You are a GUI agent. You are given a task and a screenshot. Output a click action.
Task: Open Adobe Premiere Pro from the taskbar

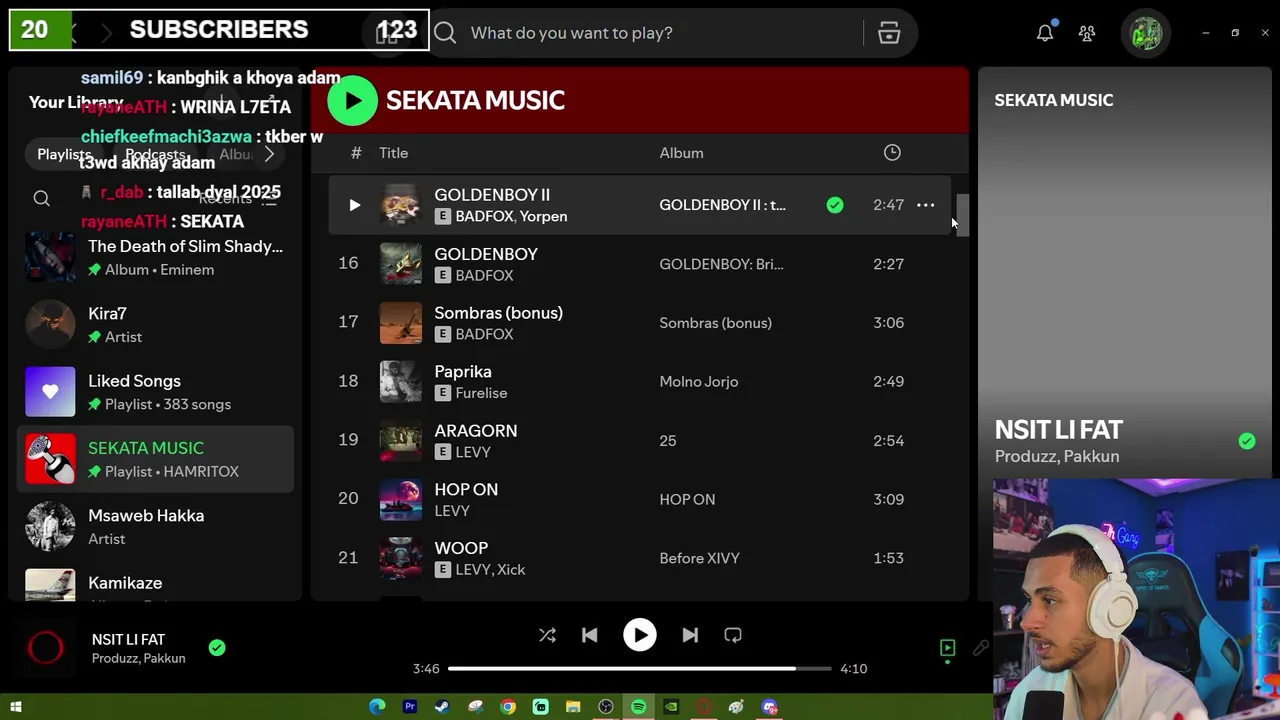click(409, 707)
